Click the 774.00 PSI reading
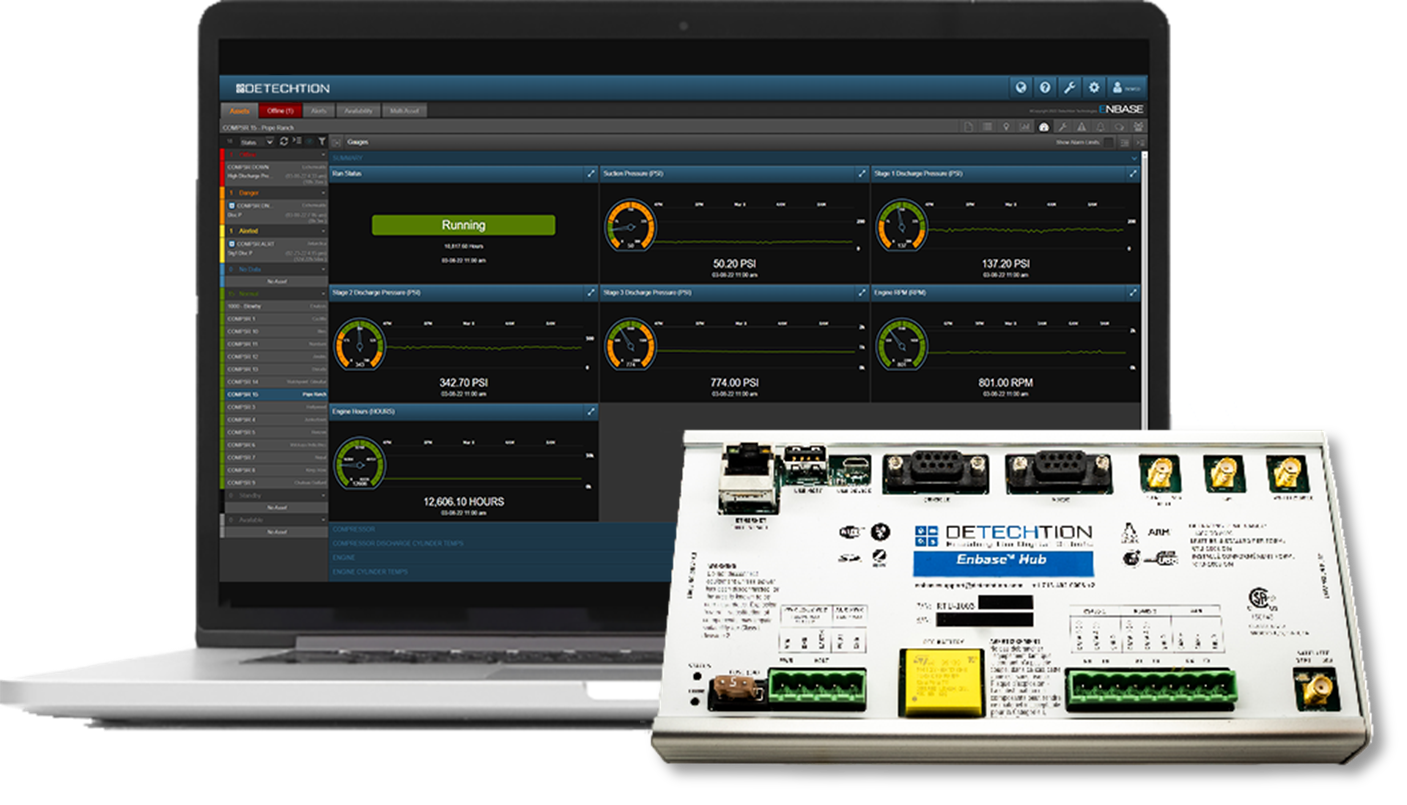The image size is (1407, 805). (x=735, y=383)
